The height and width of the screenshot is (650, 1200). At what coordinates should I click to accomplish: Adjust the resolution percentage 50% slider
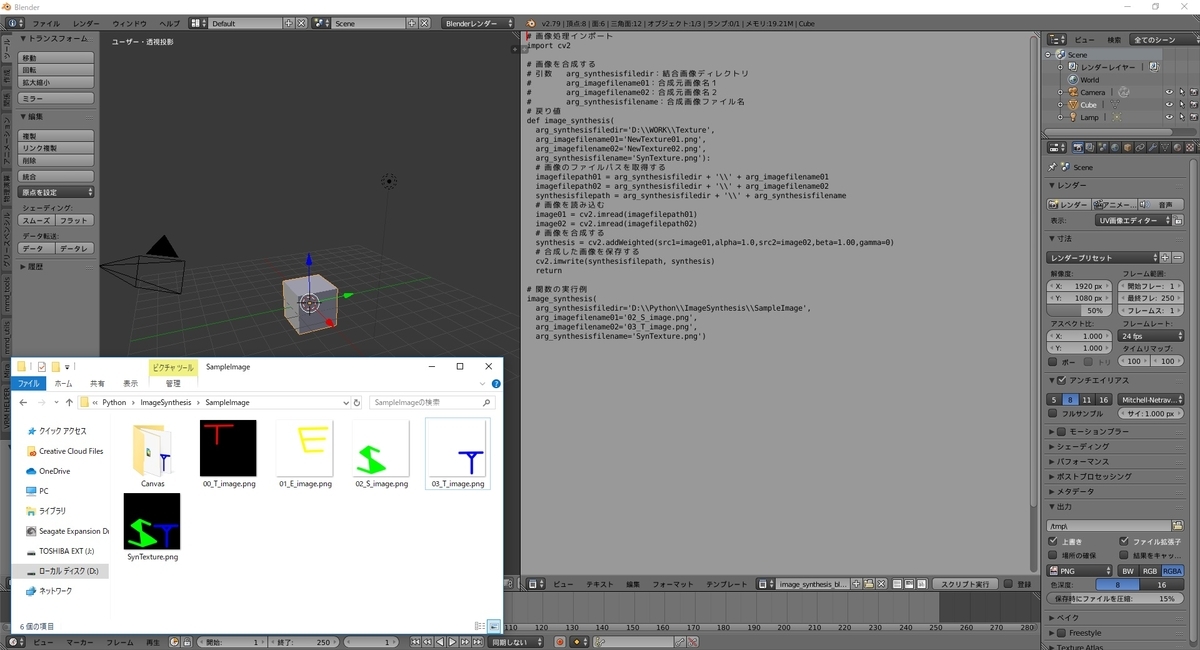click(1078, 311)
